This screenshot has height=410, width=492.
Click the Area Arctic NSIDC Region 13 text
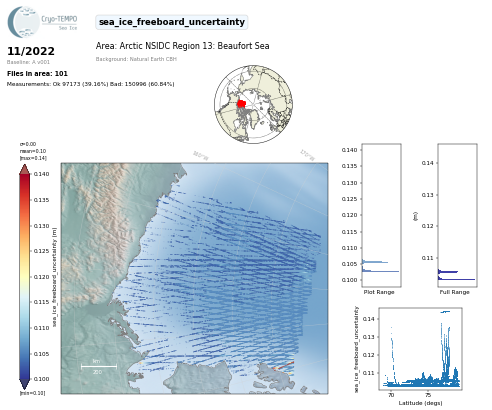coord(182,46)
